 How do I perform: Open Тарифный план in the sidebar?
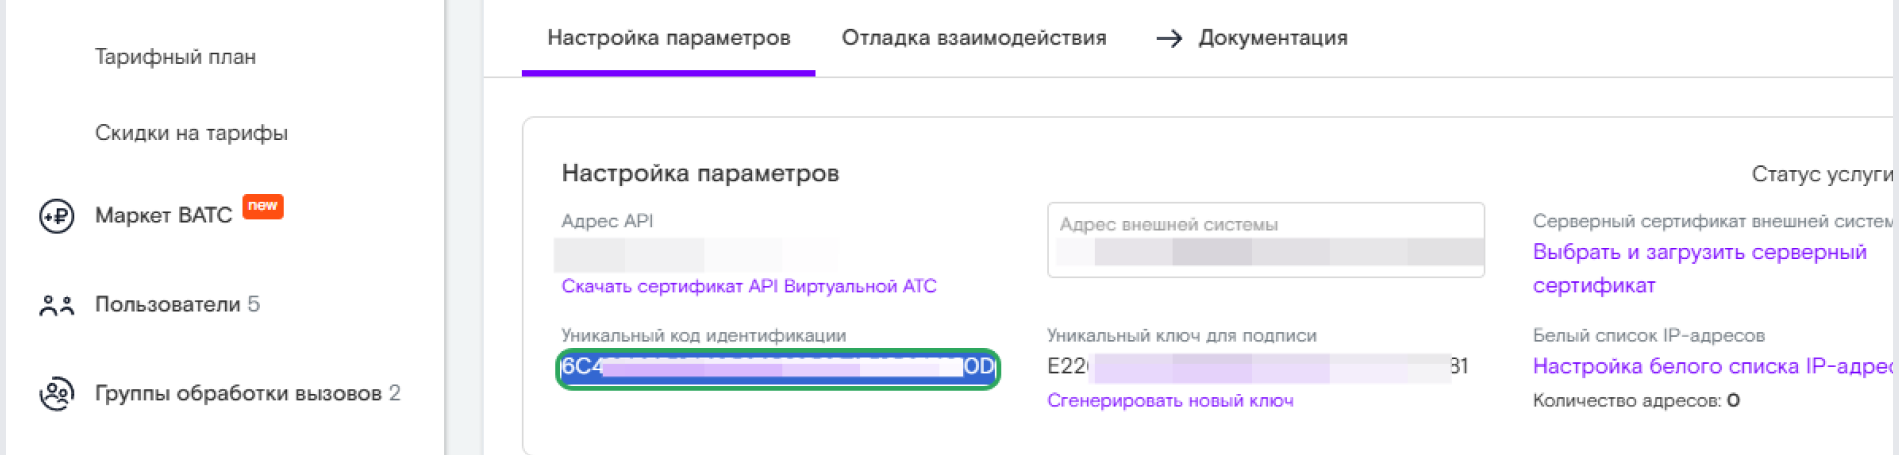[175, 57]
